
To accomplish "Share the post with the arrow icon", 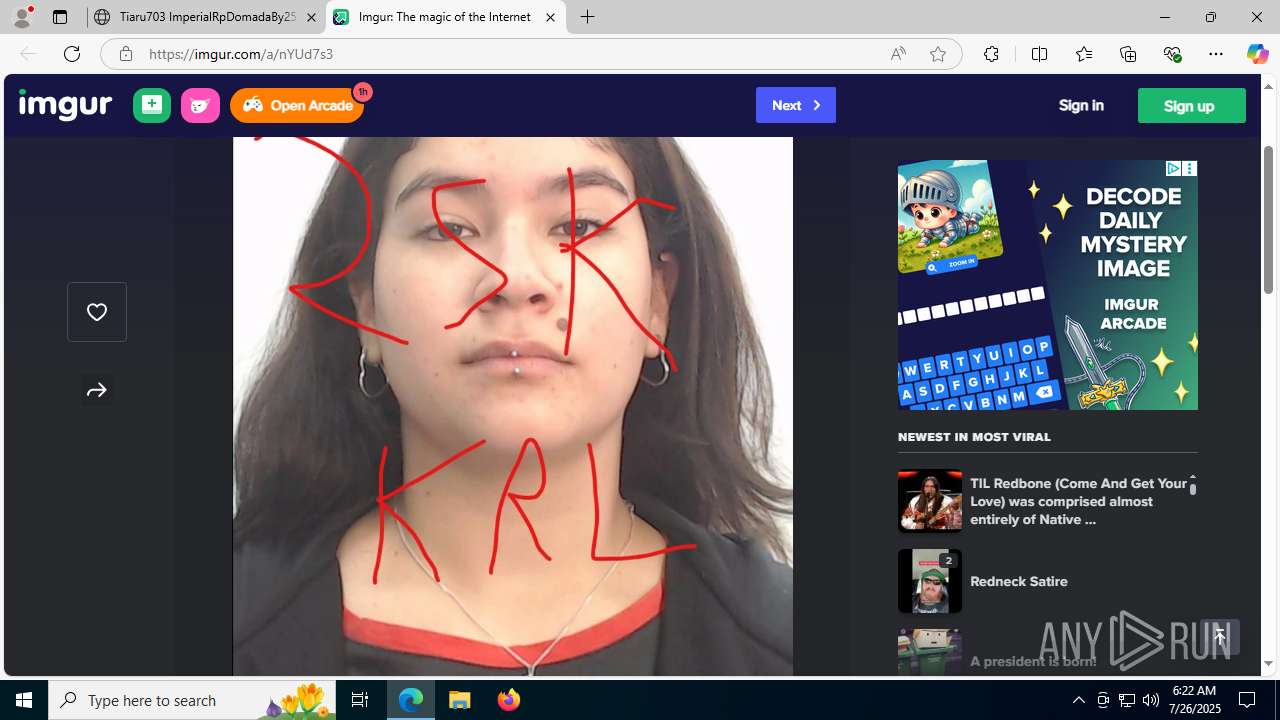I will [x=97, y=391].
